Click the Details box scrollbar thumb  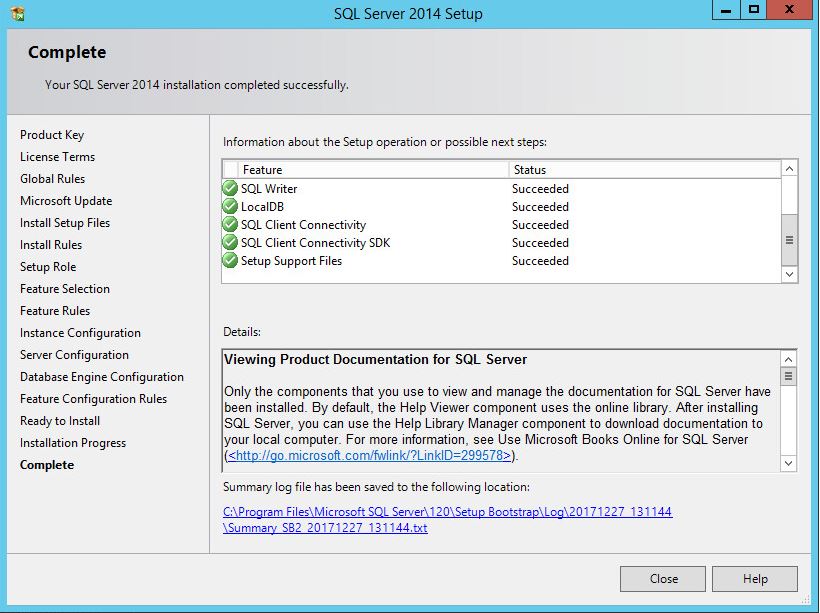click(x=789, y=377)
